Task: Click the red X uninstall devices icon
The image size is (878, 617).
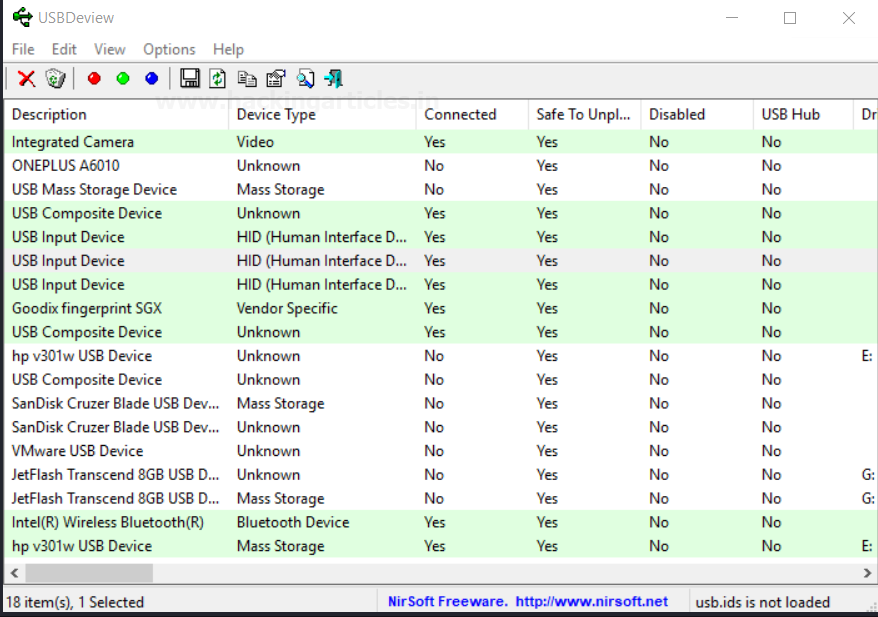Action: [26, 79]
